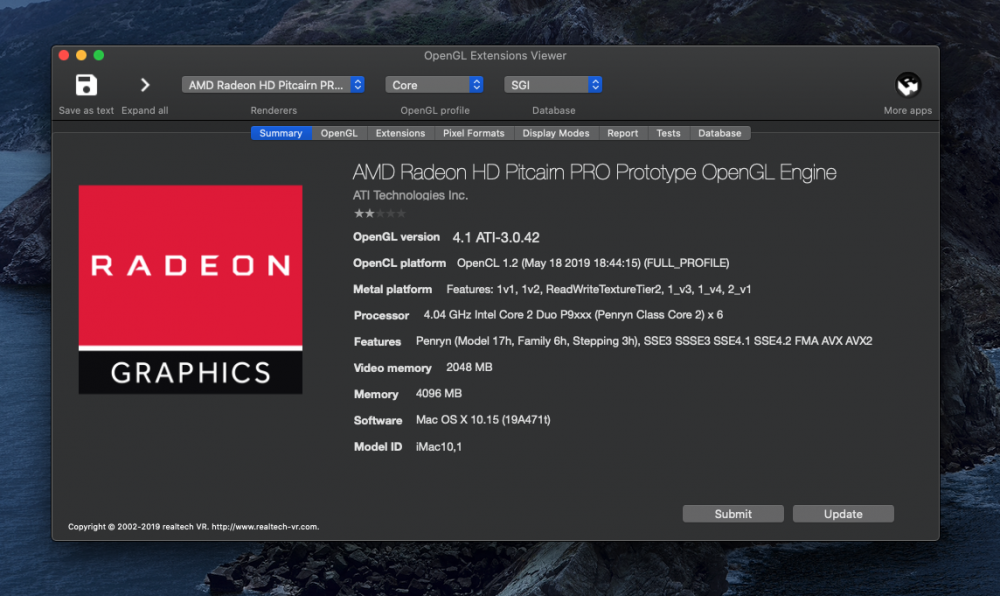This screenshot has height=596, width=1000.
Task: Click the window title OpenGL Extensions Viewer
Action: pos(495,55)
